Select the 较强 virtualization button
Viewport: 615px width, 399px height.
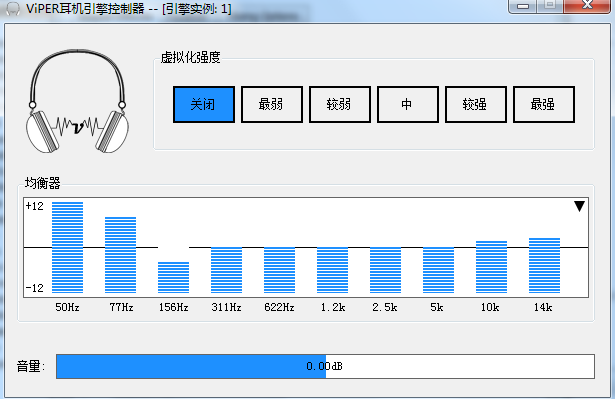pyautogui.click(x=476, y=105)
